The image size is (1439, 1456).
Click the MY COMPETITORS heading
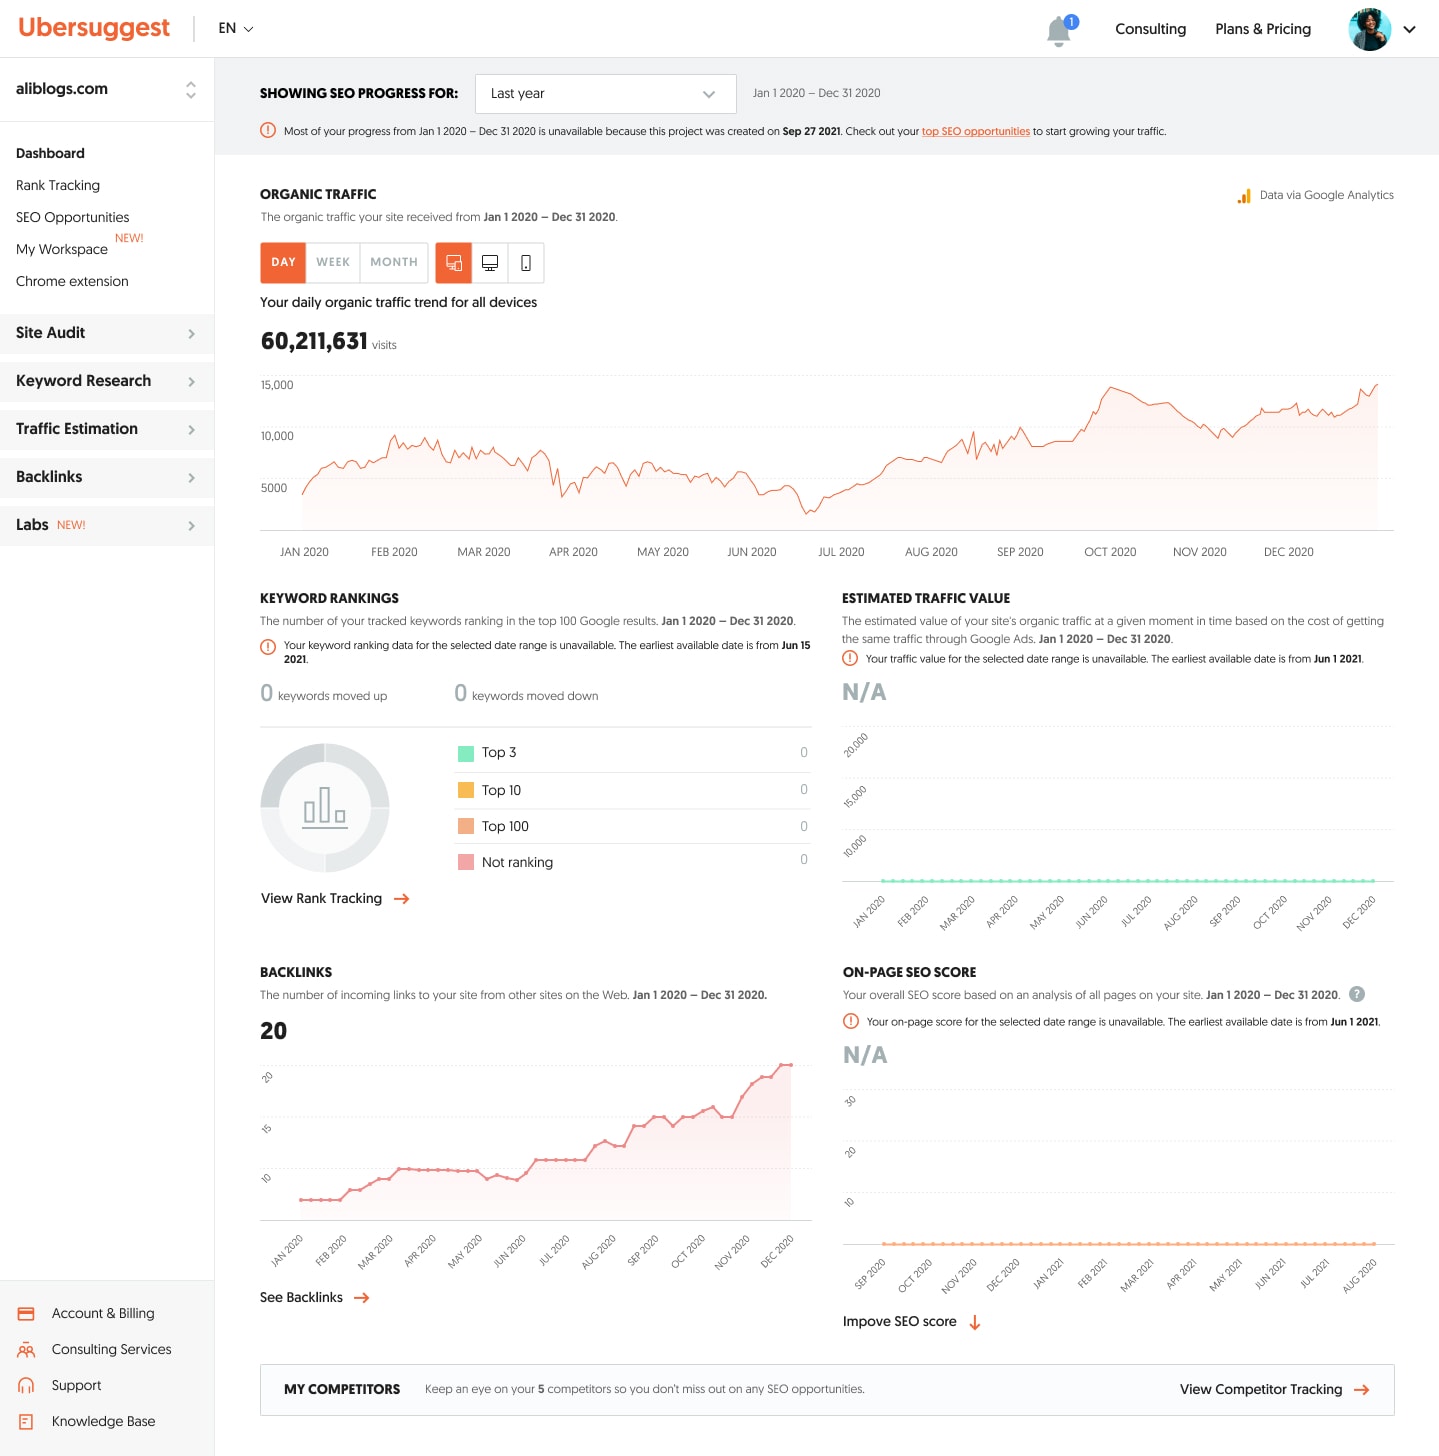pyautogui.click(x=342, y=1390)
